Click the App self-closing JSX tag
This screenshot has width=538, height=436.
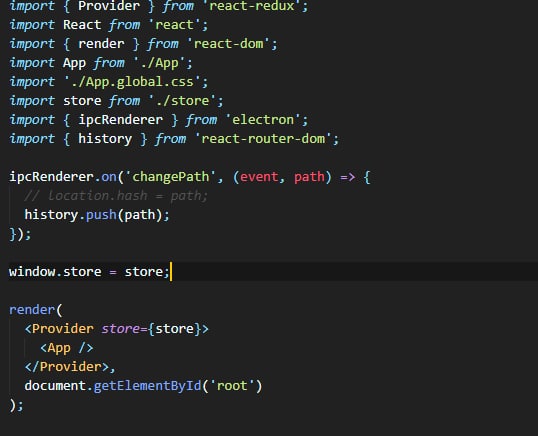(67, 348)
